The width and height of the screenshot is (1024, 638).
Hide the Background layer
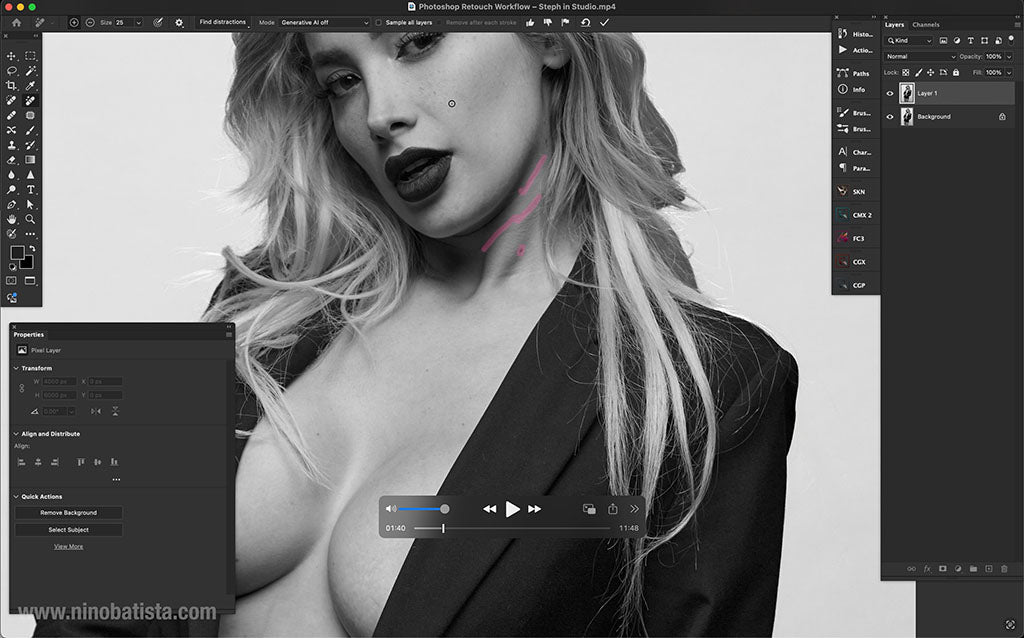(x=890, y=116)
